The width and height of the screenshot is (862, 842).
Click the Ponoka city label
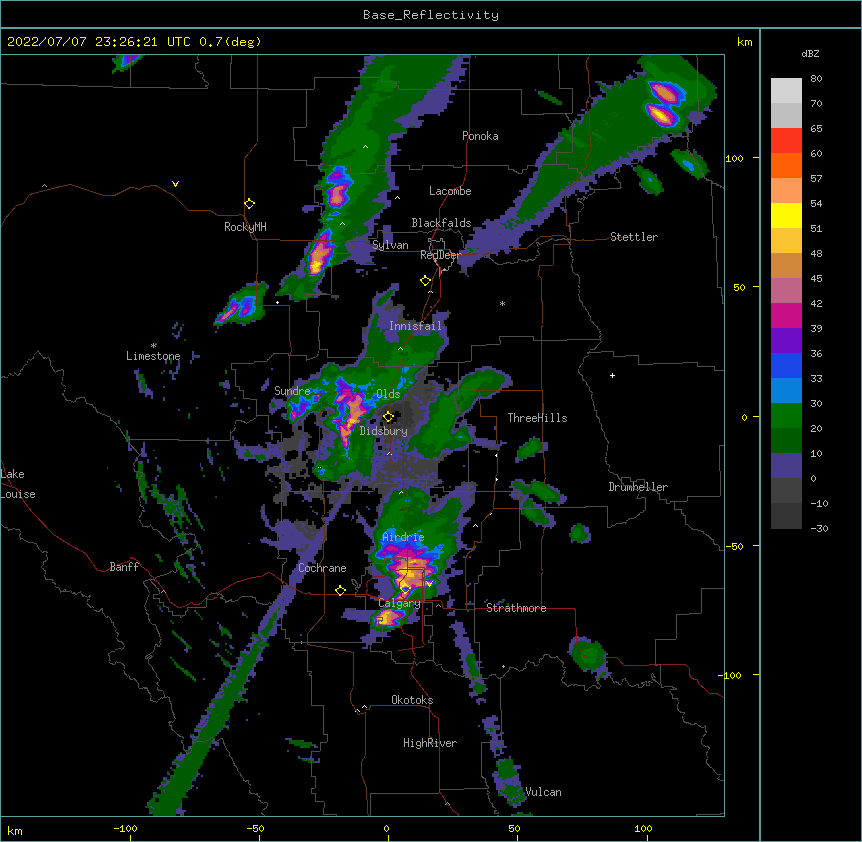(x=480, y=136)
